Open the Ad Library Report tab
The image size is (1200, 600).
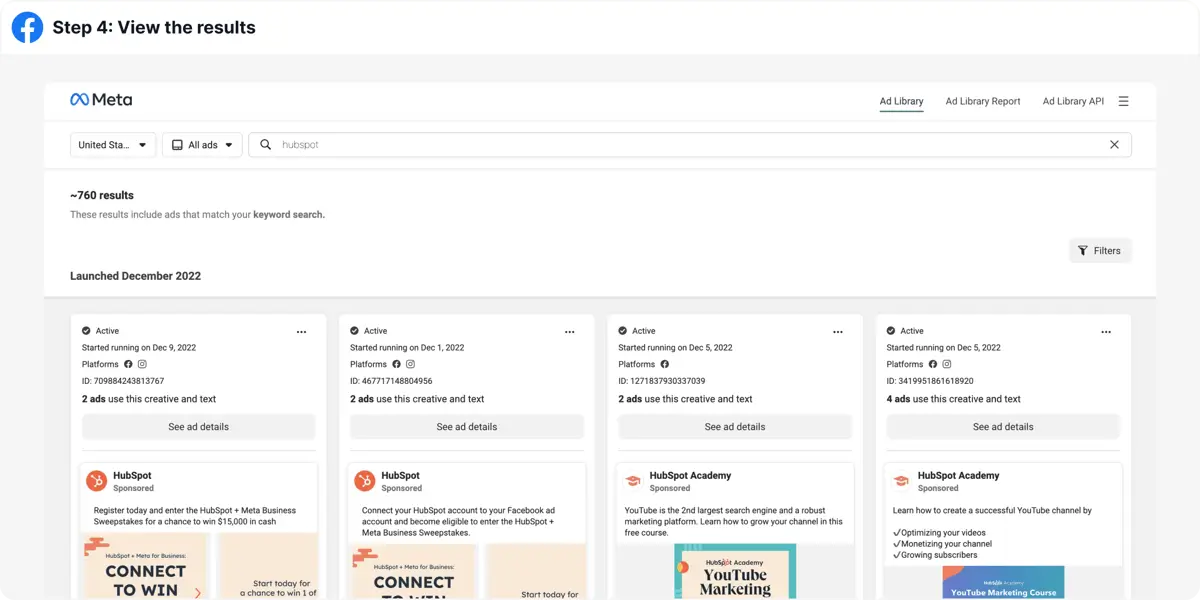[983, 101]
